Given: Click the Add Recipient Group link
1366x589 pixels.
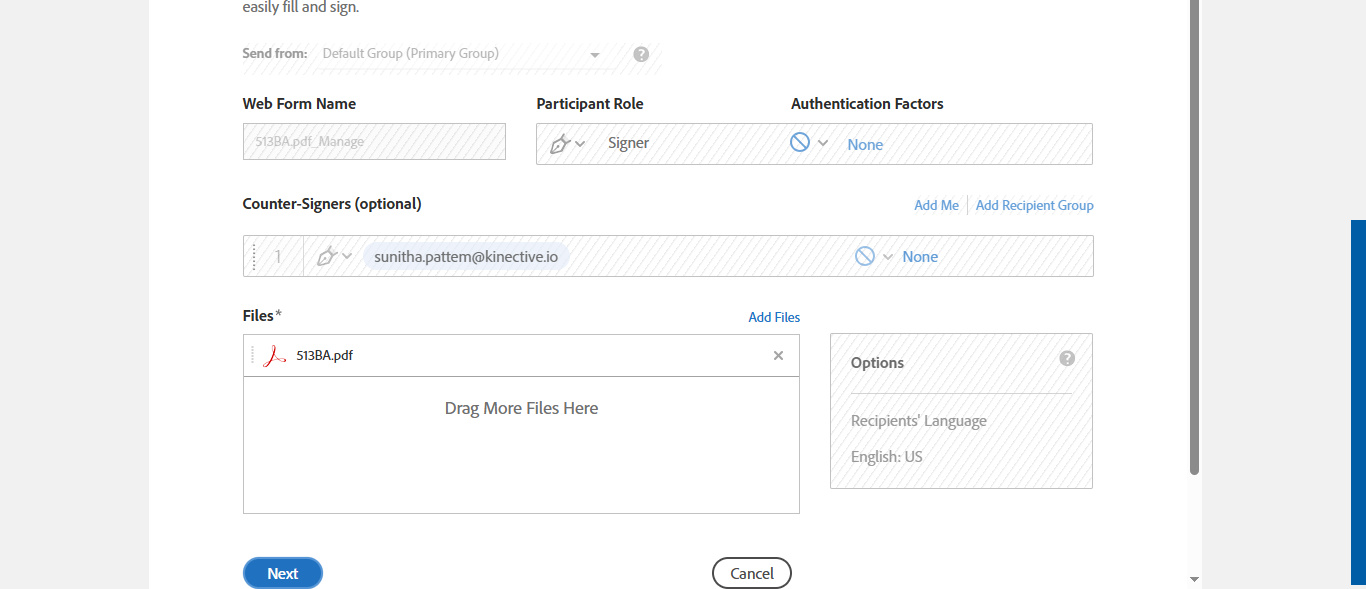Looking at the screenshot, I should [x=1034, y=205].
